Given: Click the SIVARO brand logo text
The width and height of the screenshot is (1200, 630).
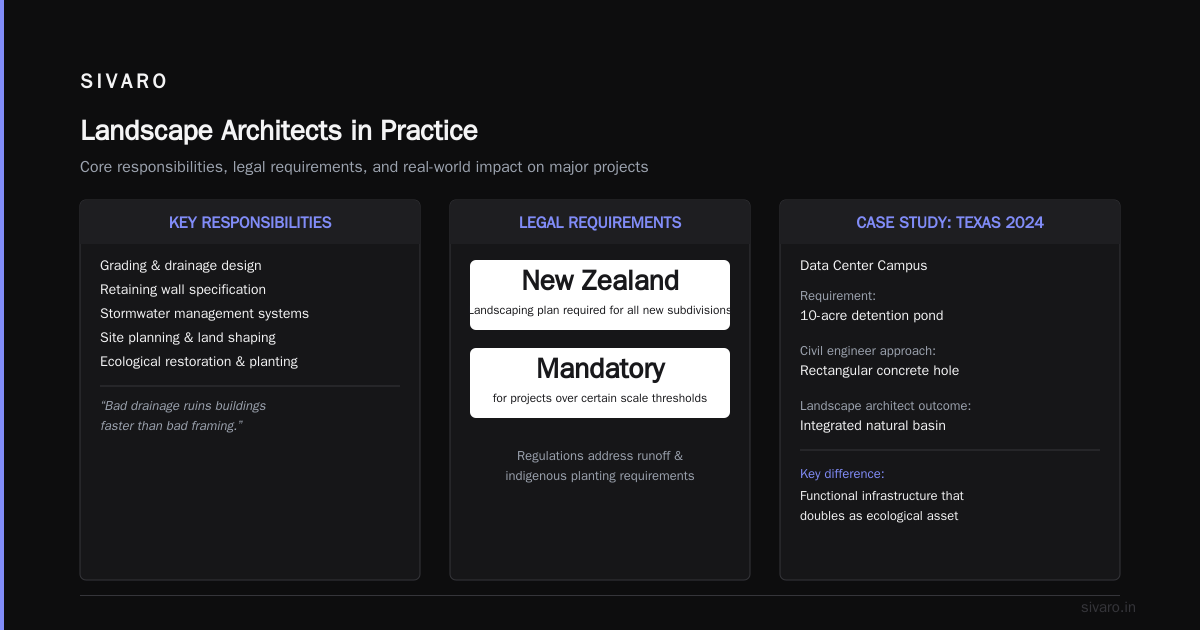Looking at the screenshot, I should point(124,82).
